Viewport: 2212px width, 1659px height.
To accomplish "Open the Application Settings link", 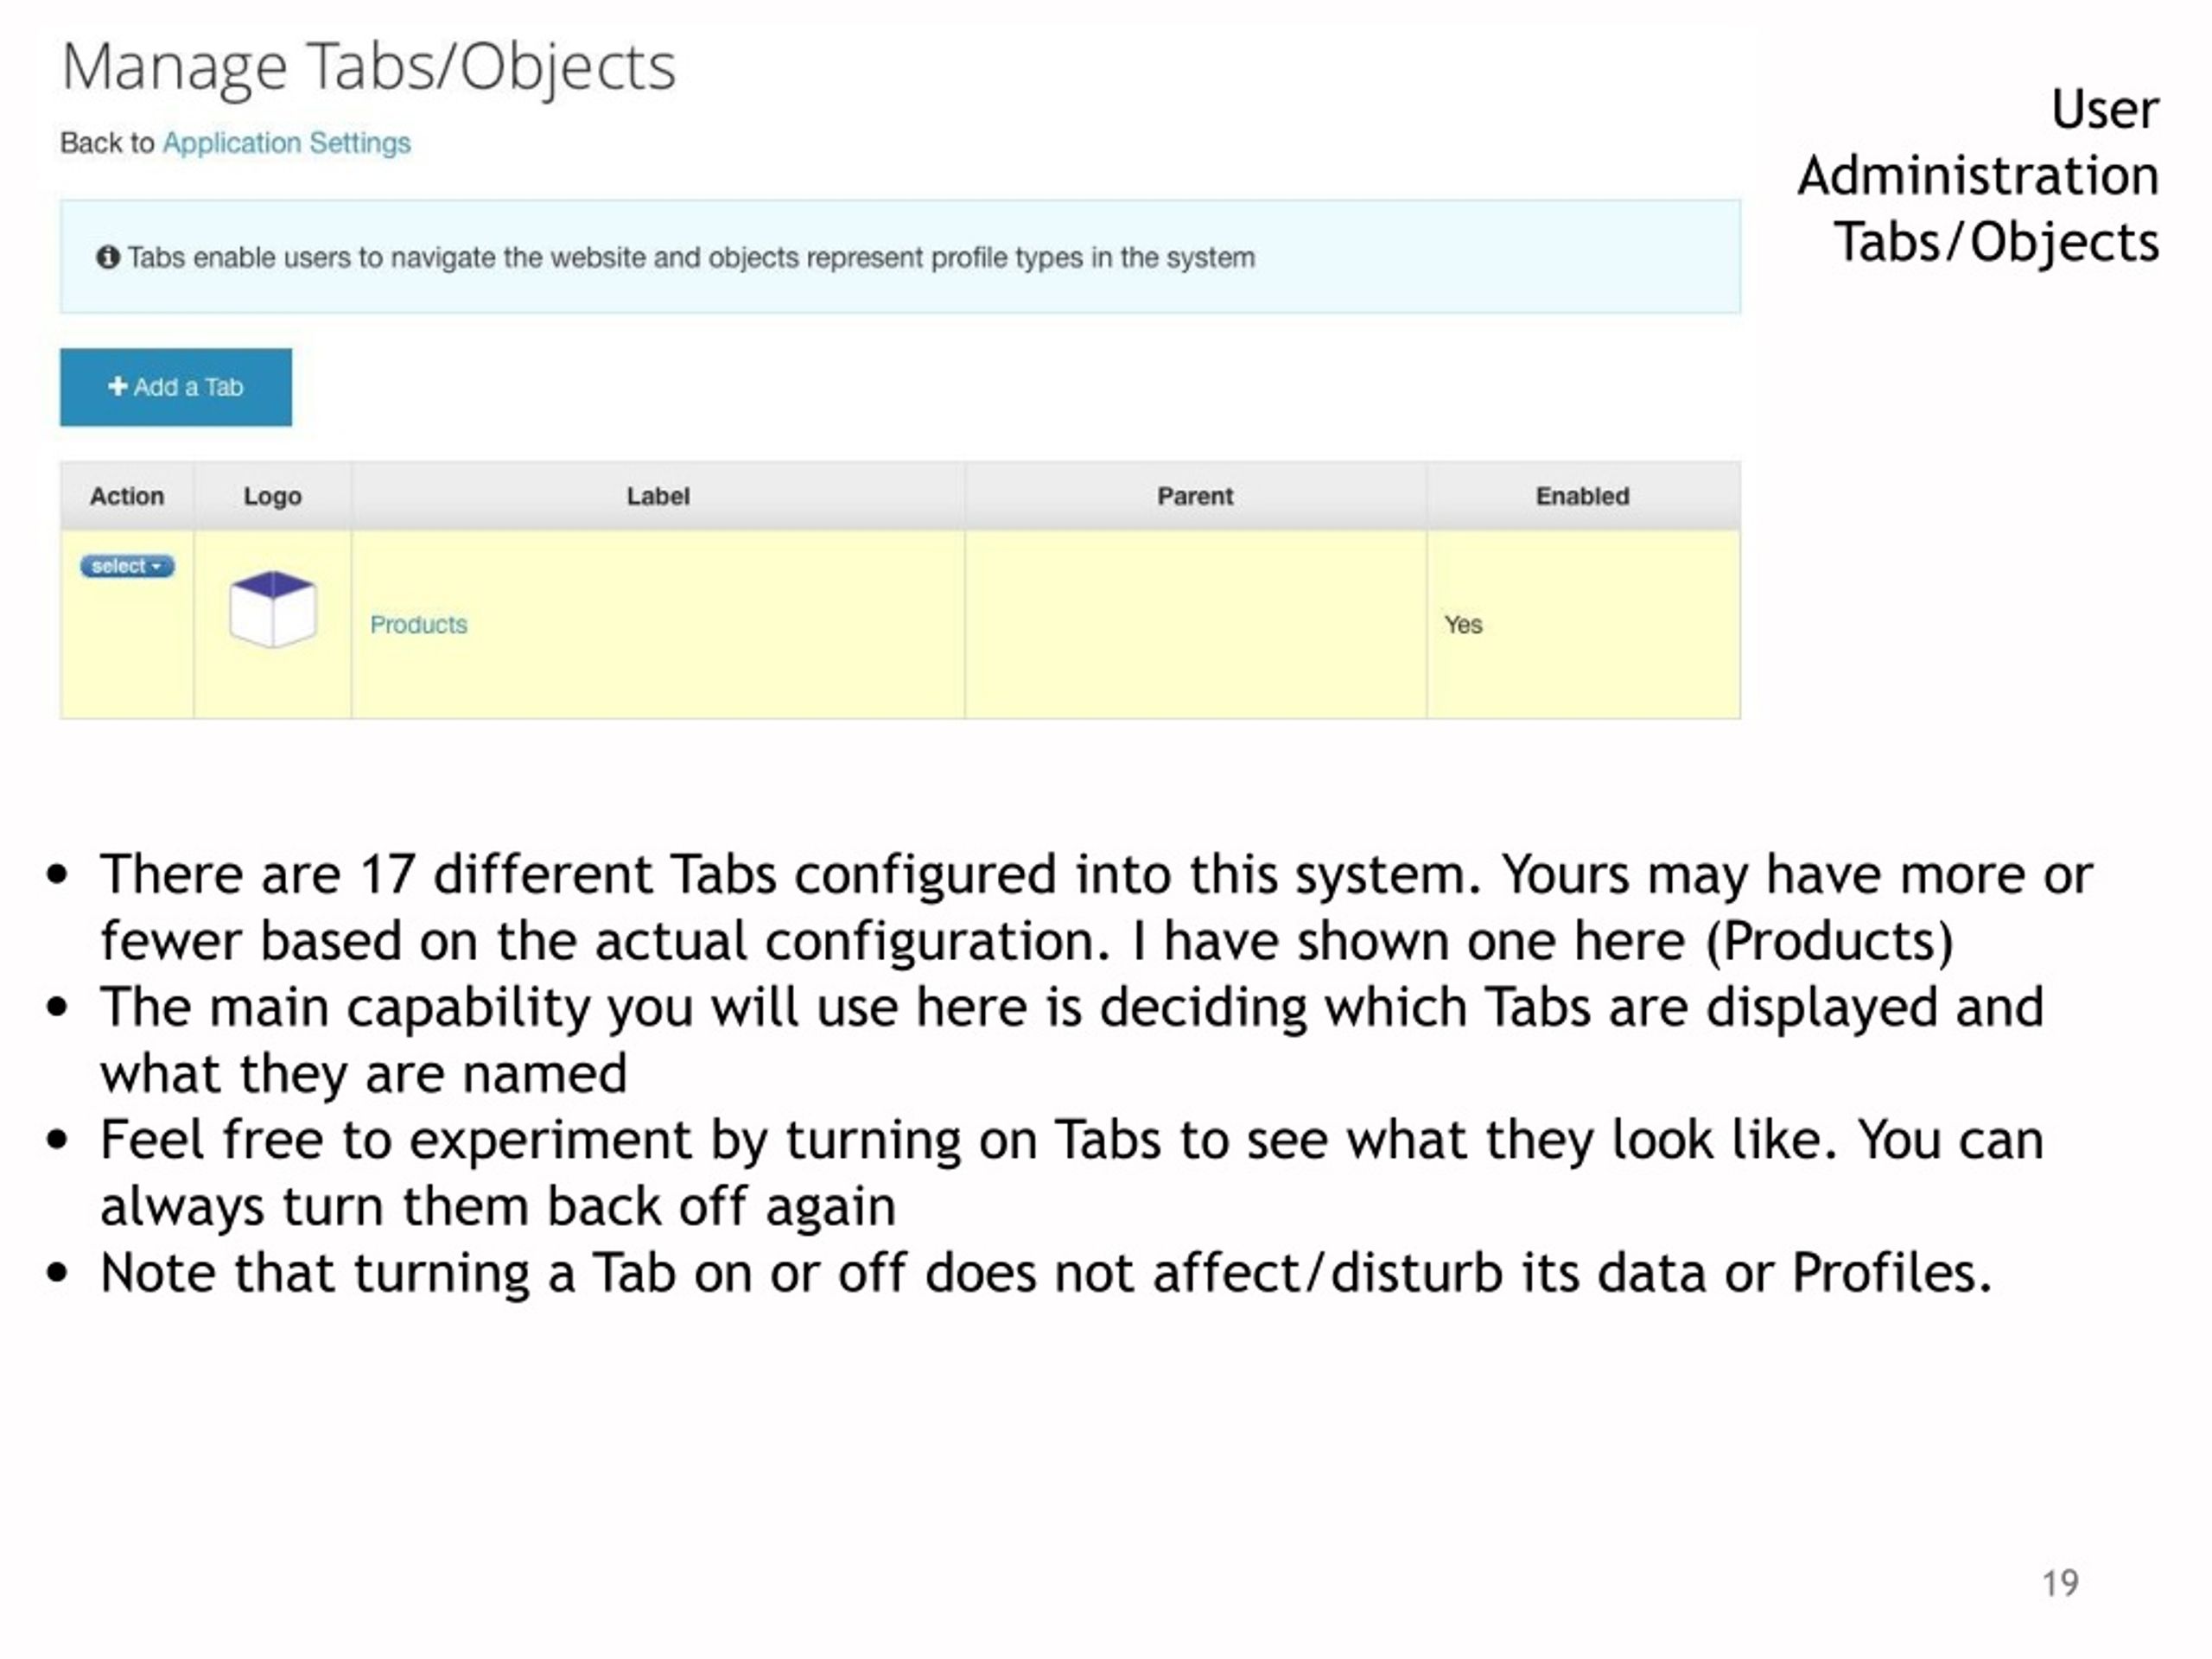I will [286, 143].
